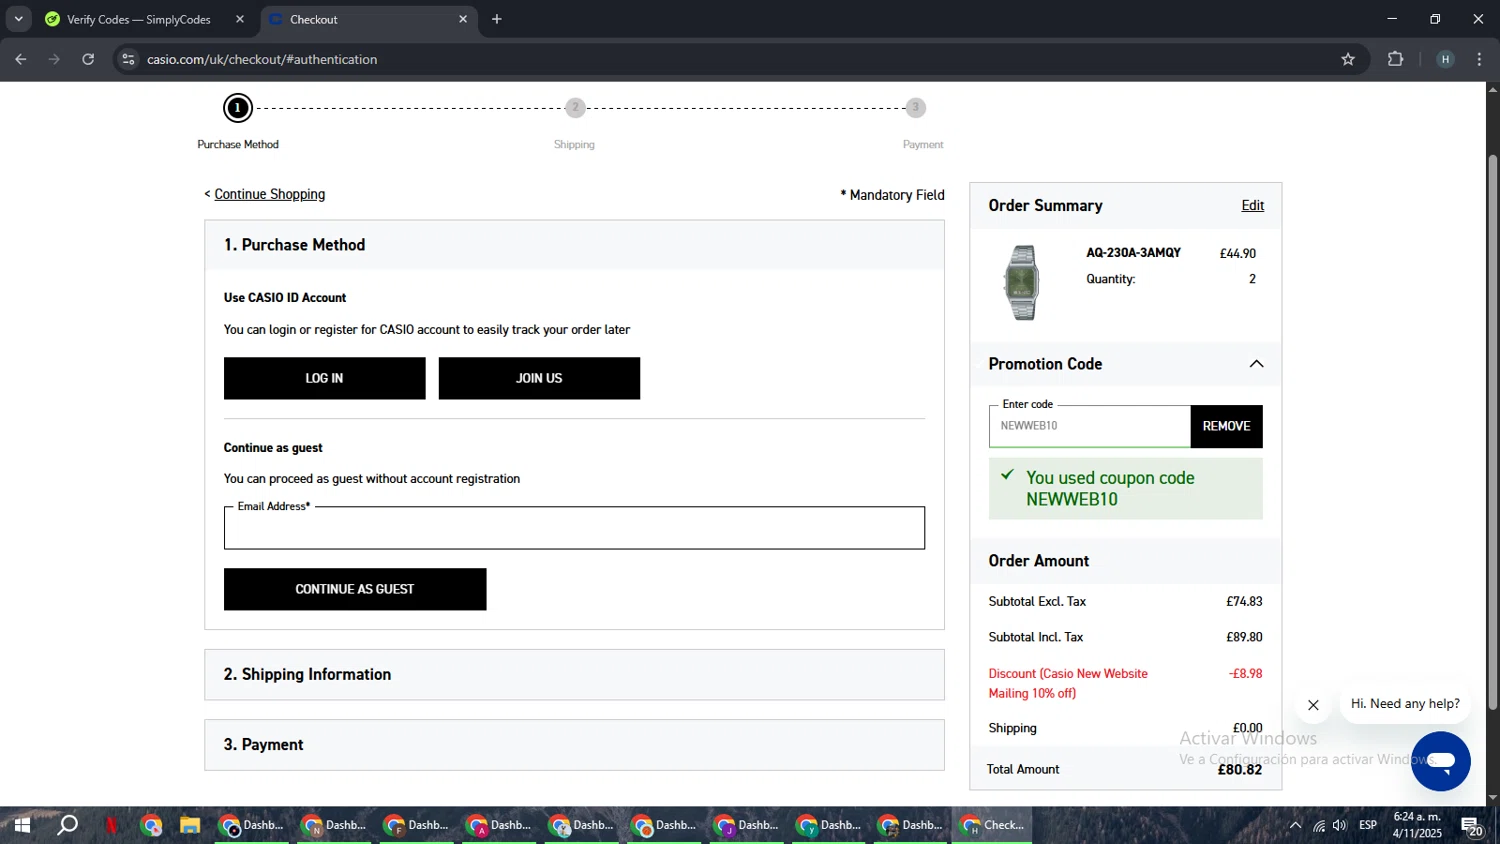This screenshot has width=1500, height=844.
Task: Restore down the Chrome window
Action: coord(1435,19)
